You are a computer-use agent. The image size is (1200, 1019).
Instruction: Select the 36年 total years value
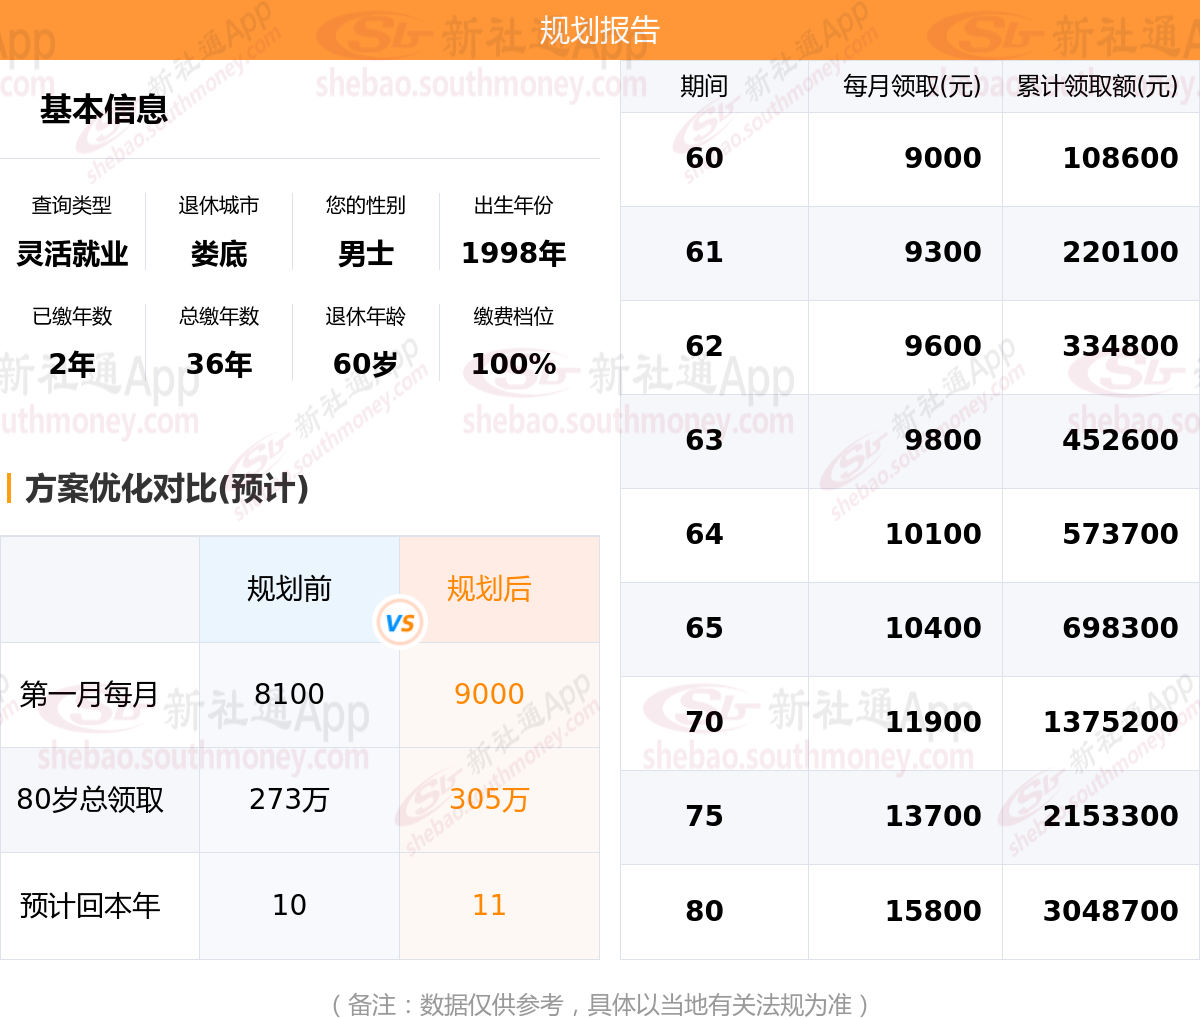pos(219,364)
